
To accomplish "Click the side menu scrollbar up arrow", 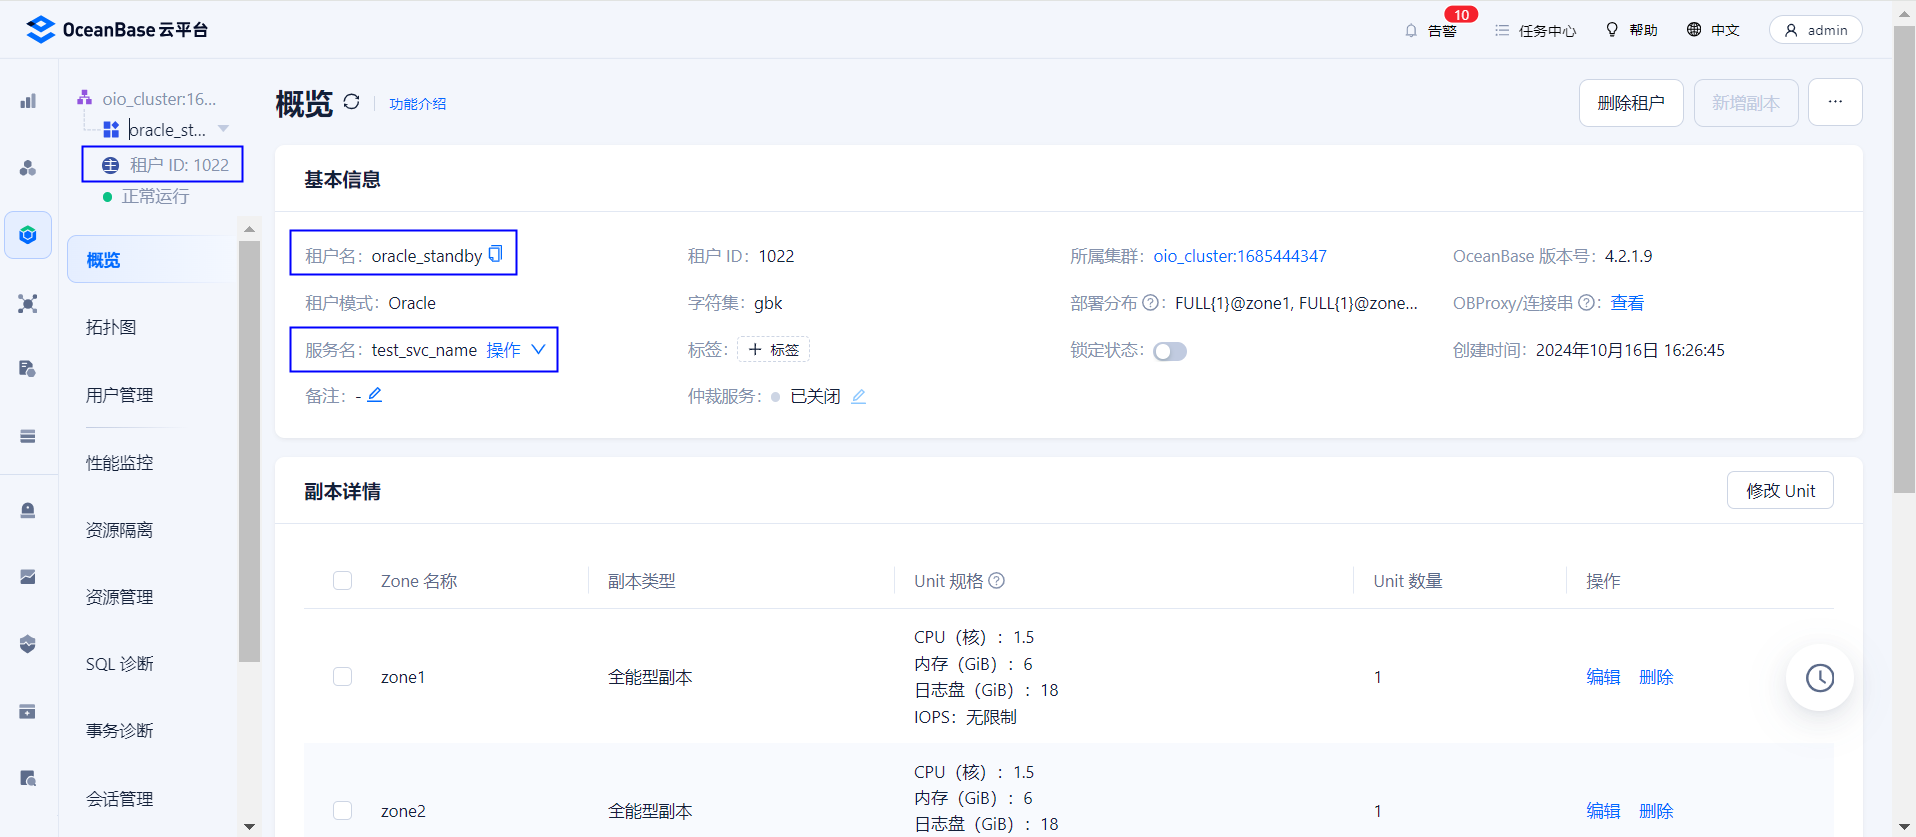I will [x=250, y=229].
